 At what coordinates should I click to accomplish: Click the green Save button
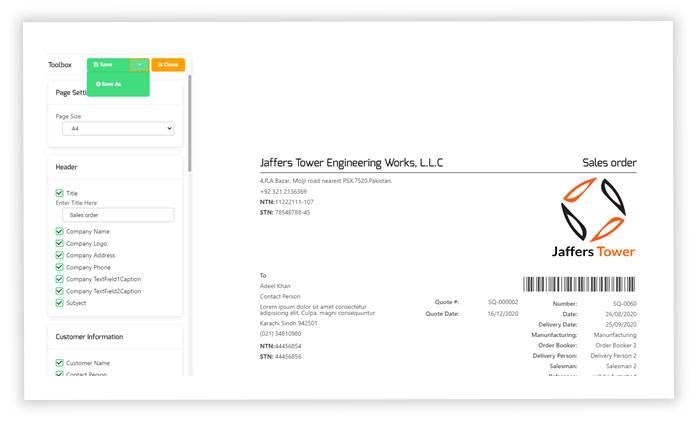[x=108, y=65]
